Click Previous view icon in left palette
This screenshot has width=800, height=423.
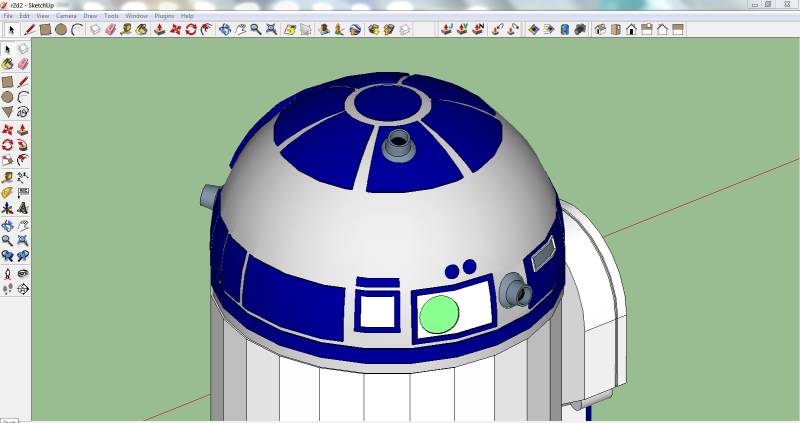pos(7,256)
